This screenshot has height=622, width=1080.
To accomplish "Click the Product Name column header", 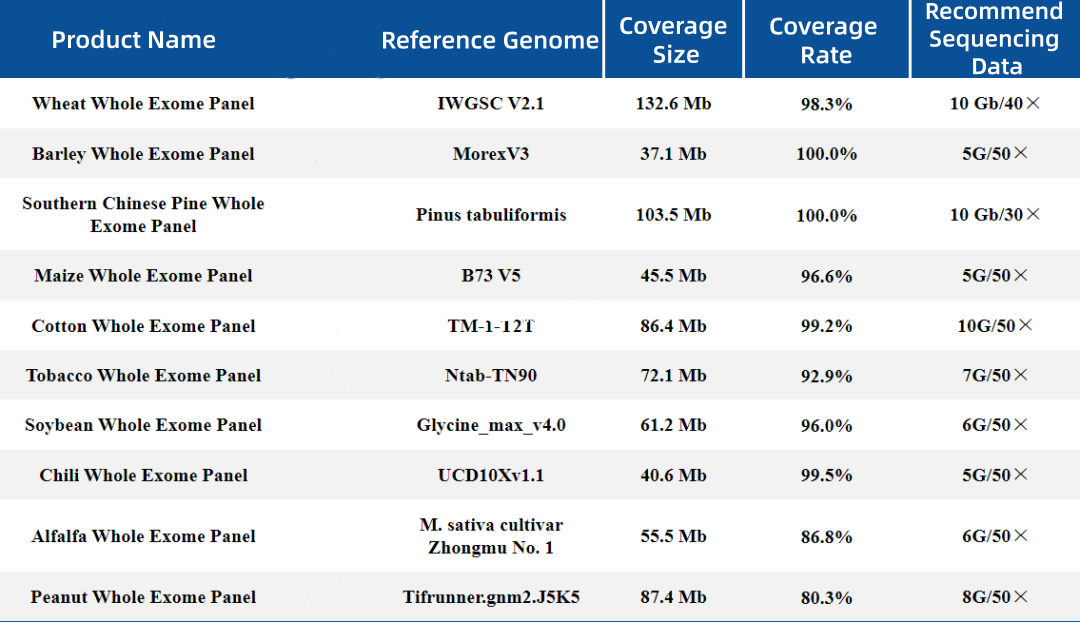I will [x=133, y=40].
